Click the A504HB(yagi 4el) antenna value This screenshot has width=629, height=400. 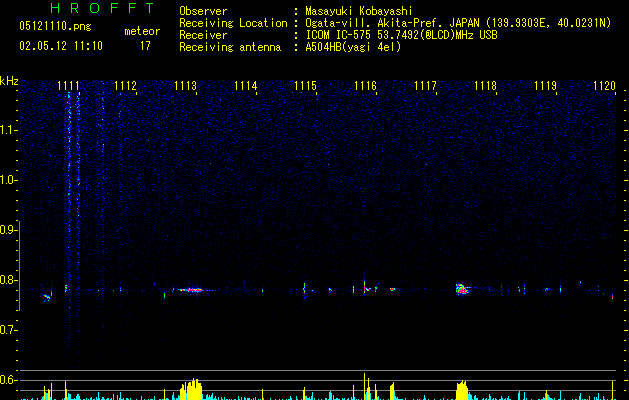(x=353, y=47)
